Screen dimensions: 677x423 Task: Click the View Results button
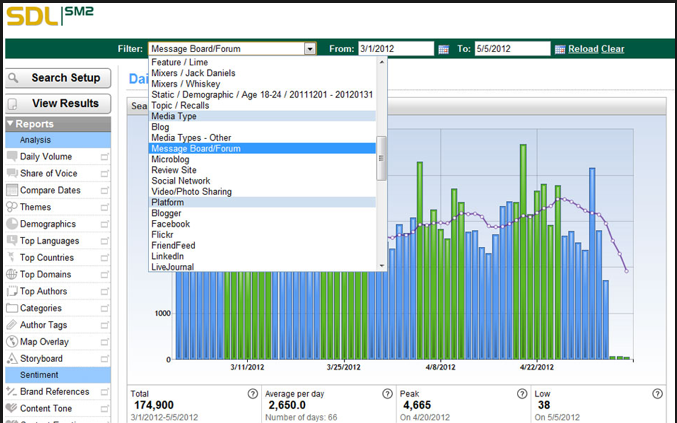[x=56, y=103]
